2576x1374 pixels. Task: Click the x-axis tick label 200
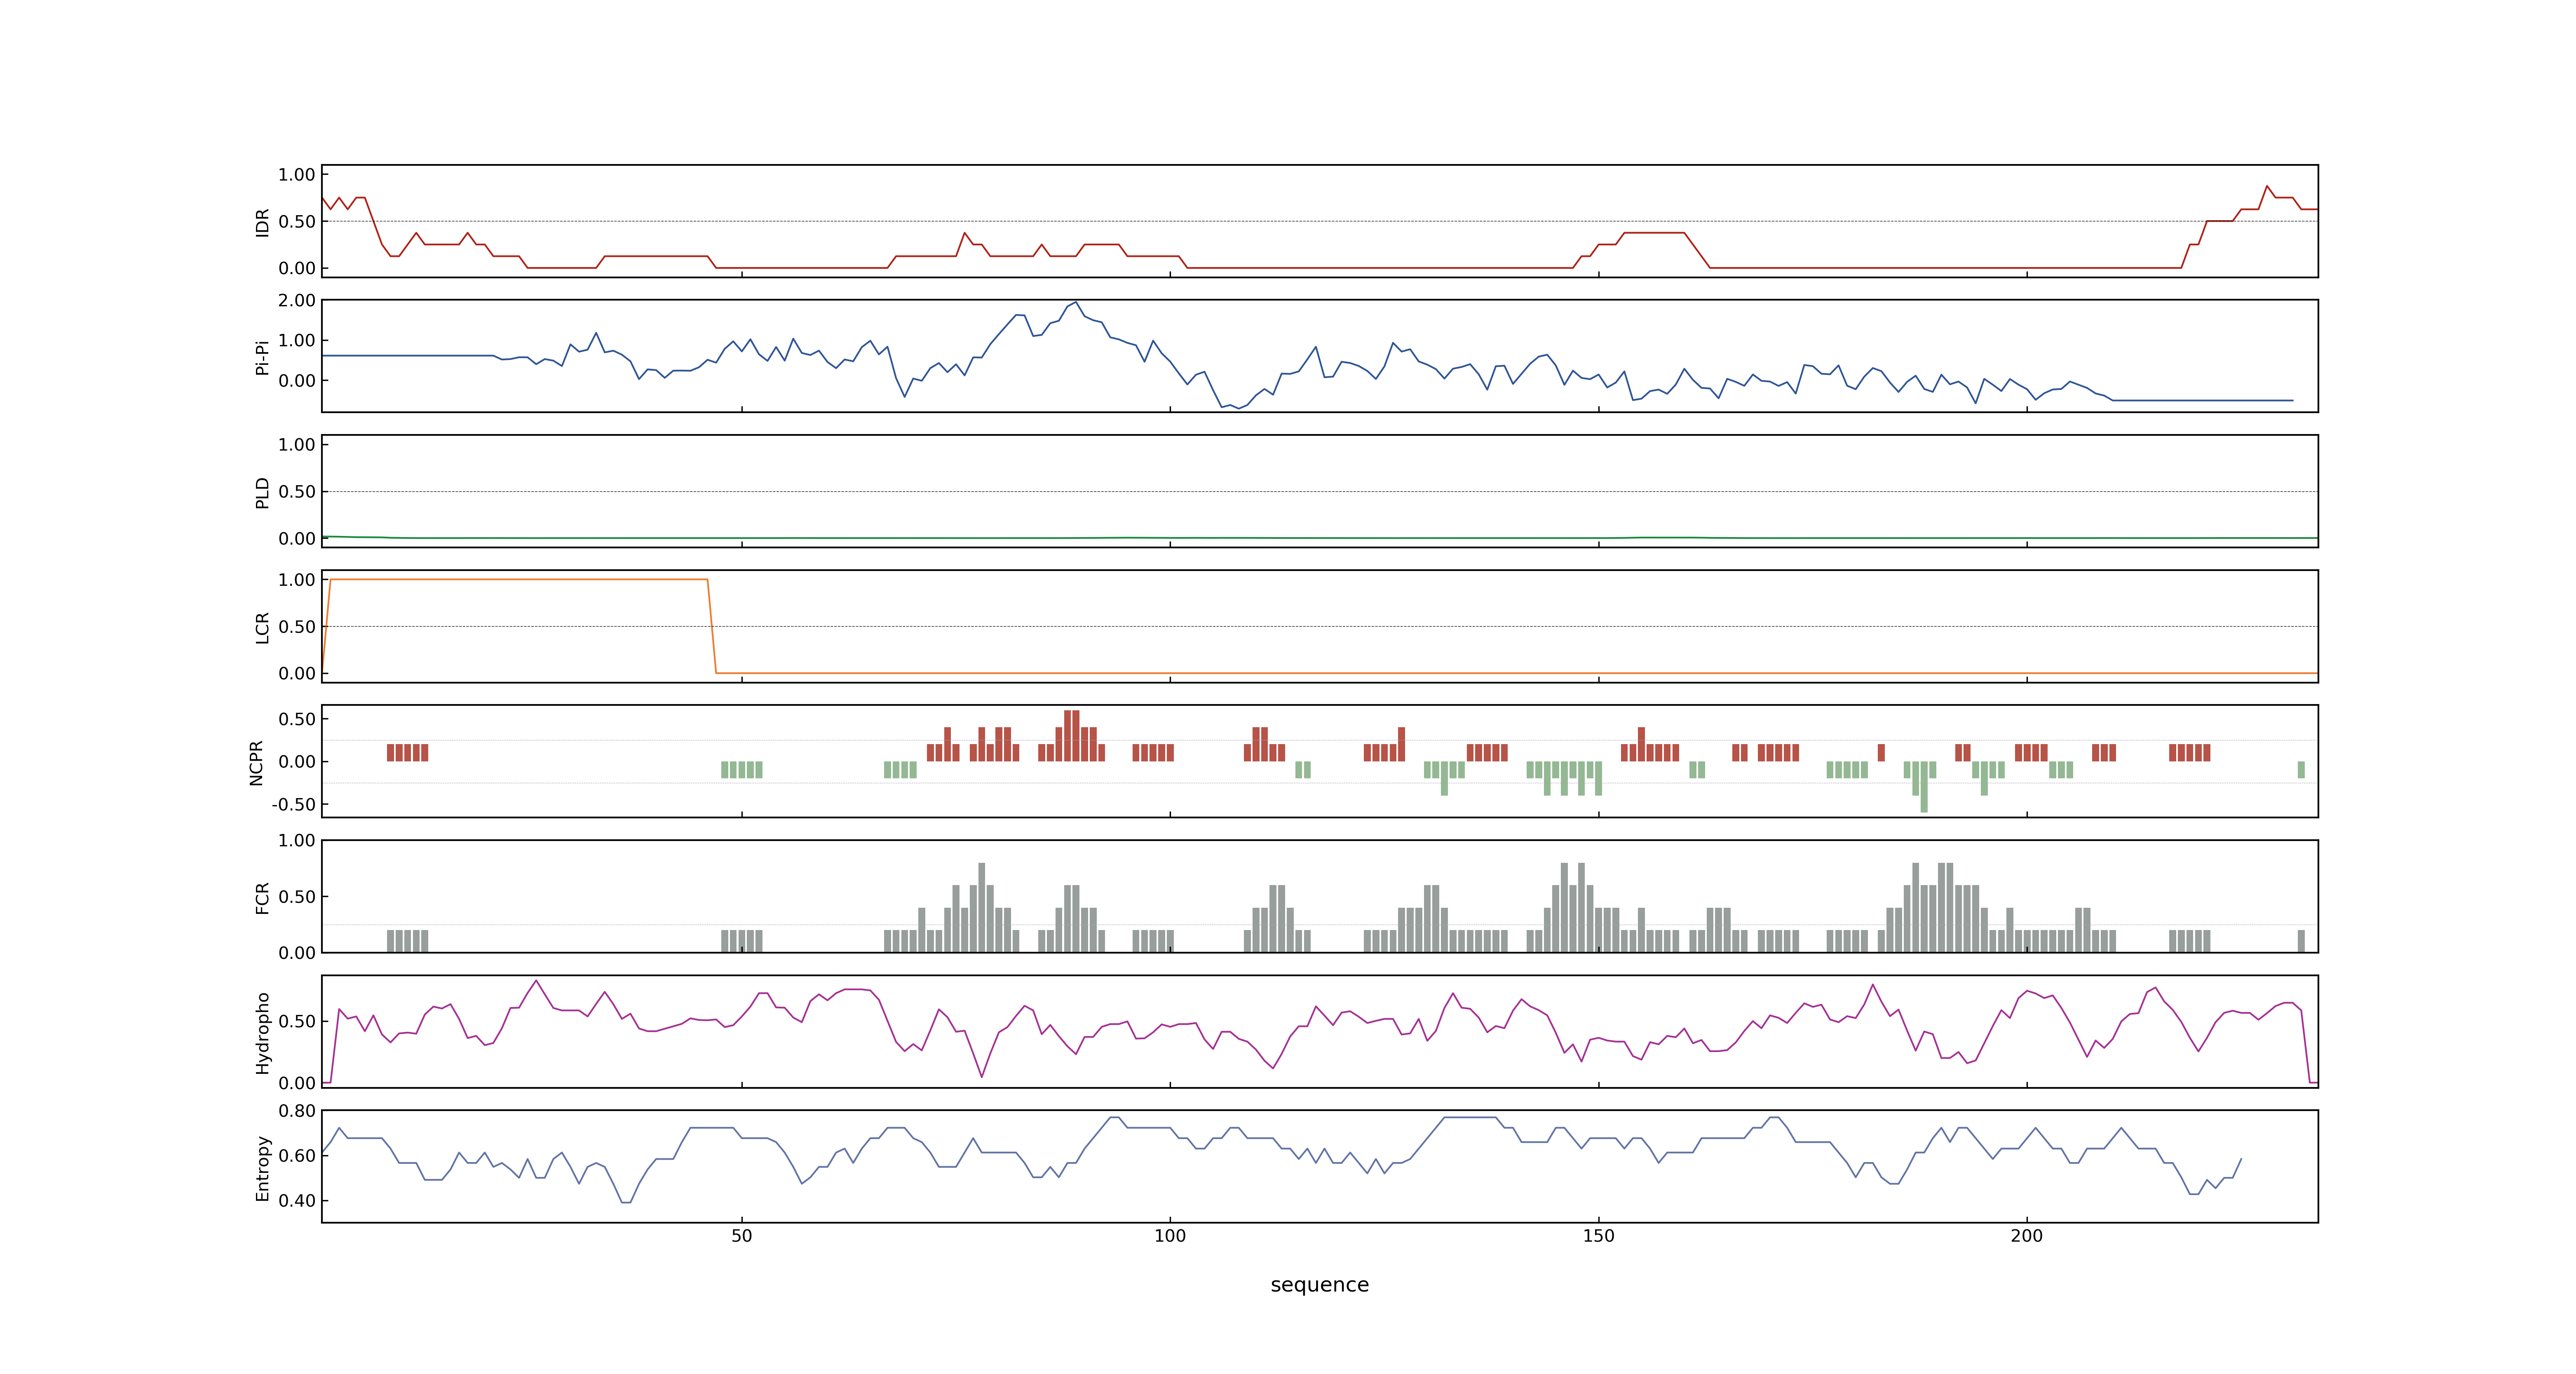[2027, 1235]
